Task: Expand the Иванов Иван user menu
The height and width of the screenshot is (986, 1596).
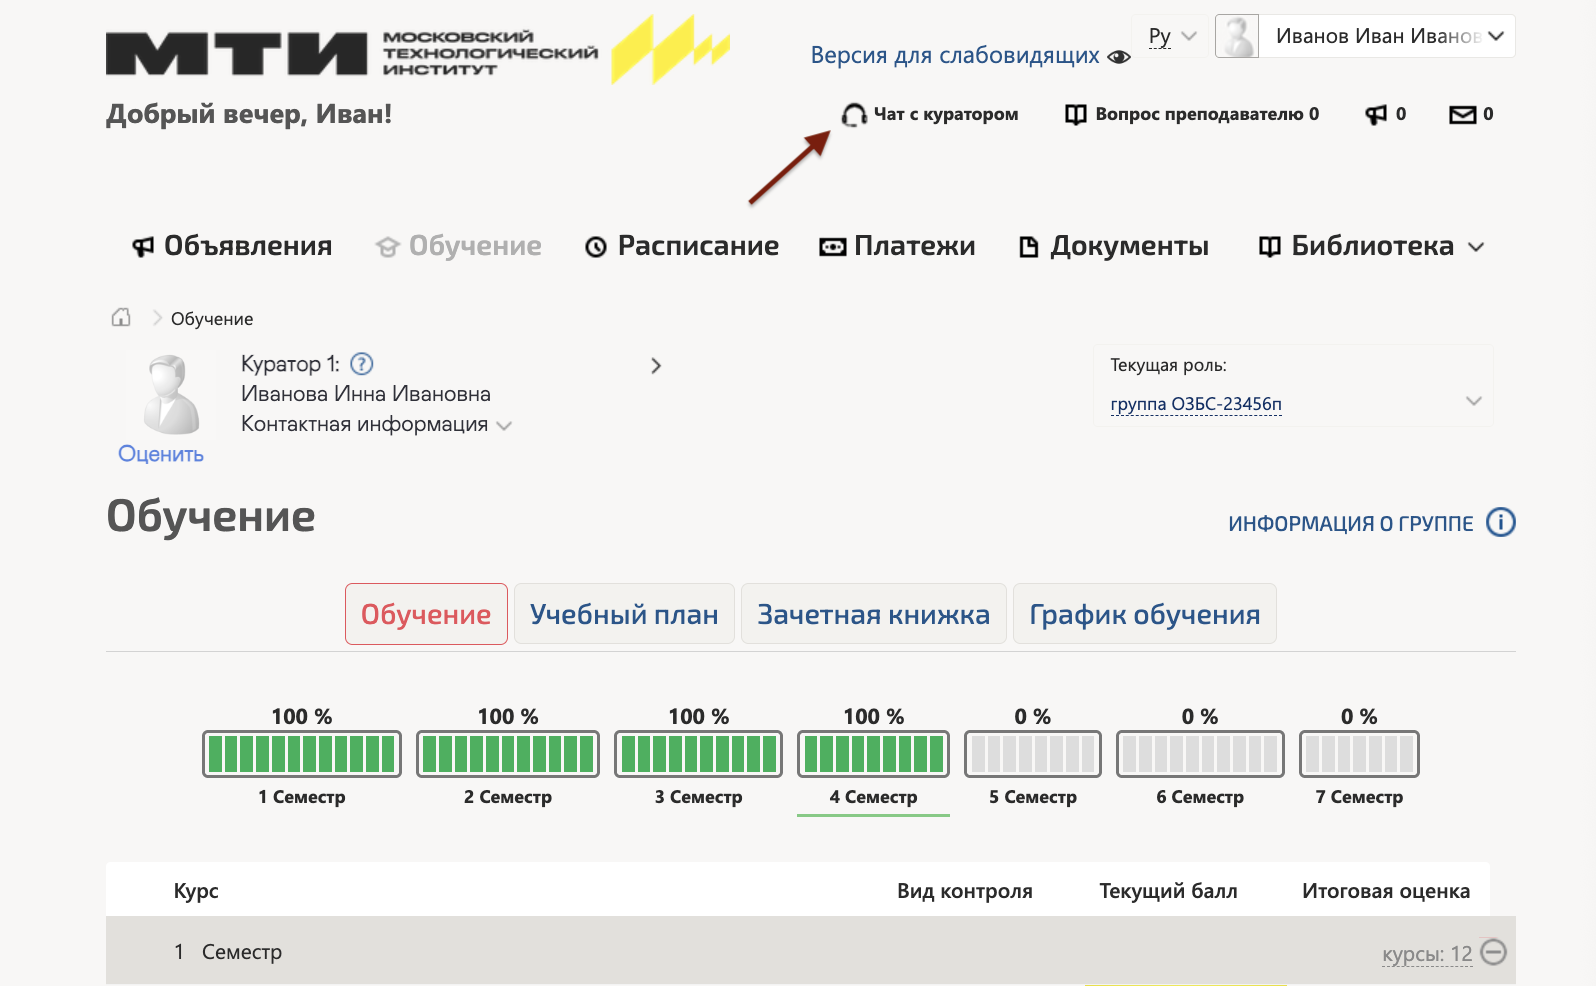Action: 1365,36
